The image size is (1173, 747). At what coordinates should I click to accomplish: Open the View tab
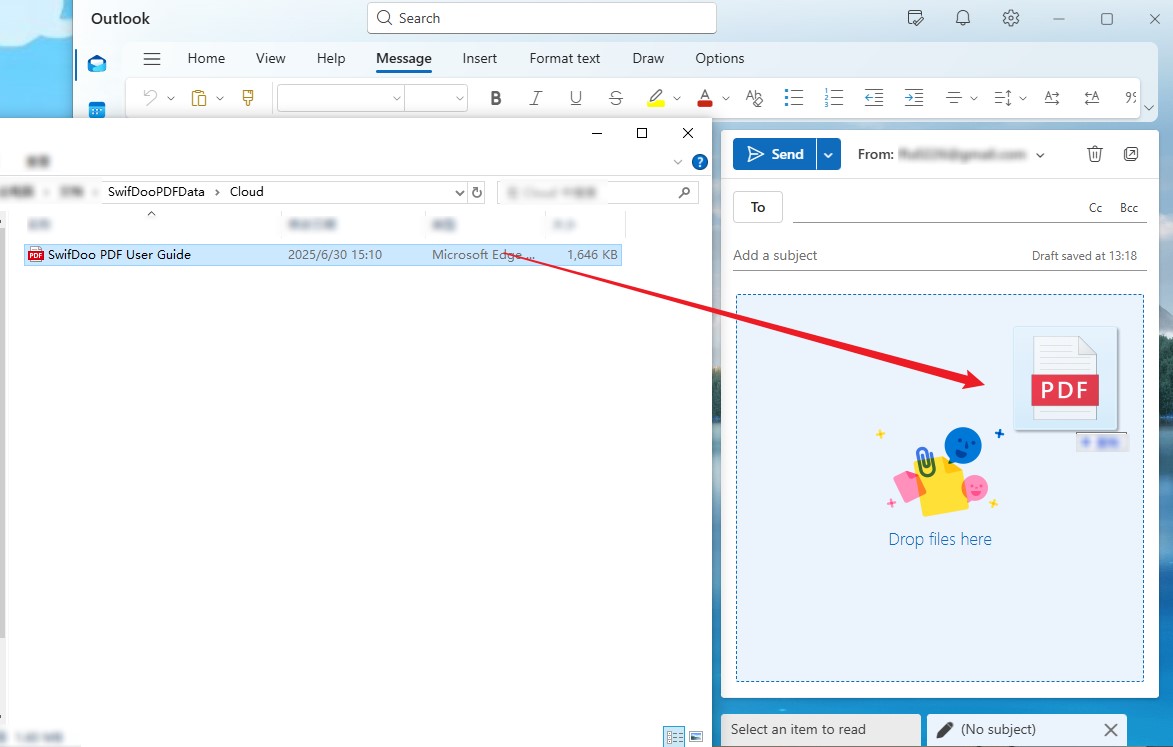tap(271, 58)
